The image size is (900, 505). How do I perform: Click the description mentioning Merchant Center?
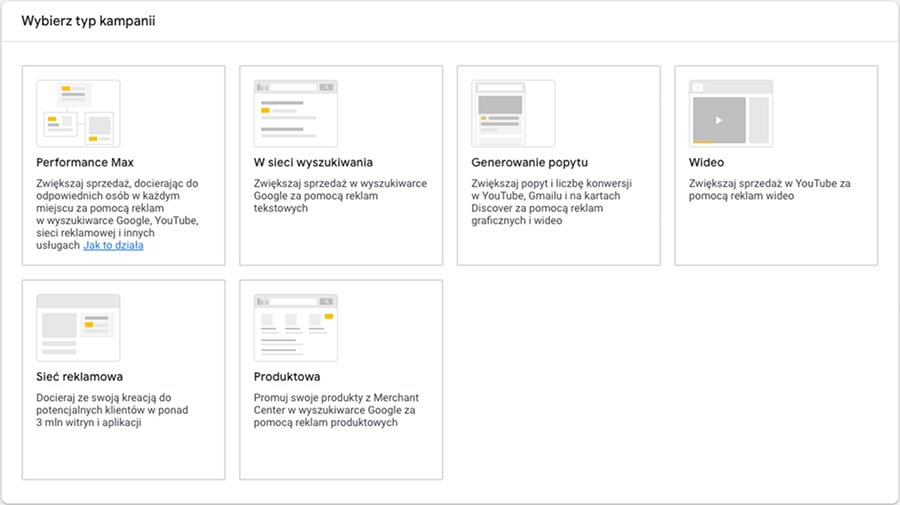click(x=336, y=410)
